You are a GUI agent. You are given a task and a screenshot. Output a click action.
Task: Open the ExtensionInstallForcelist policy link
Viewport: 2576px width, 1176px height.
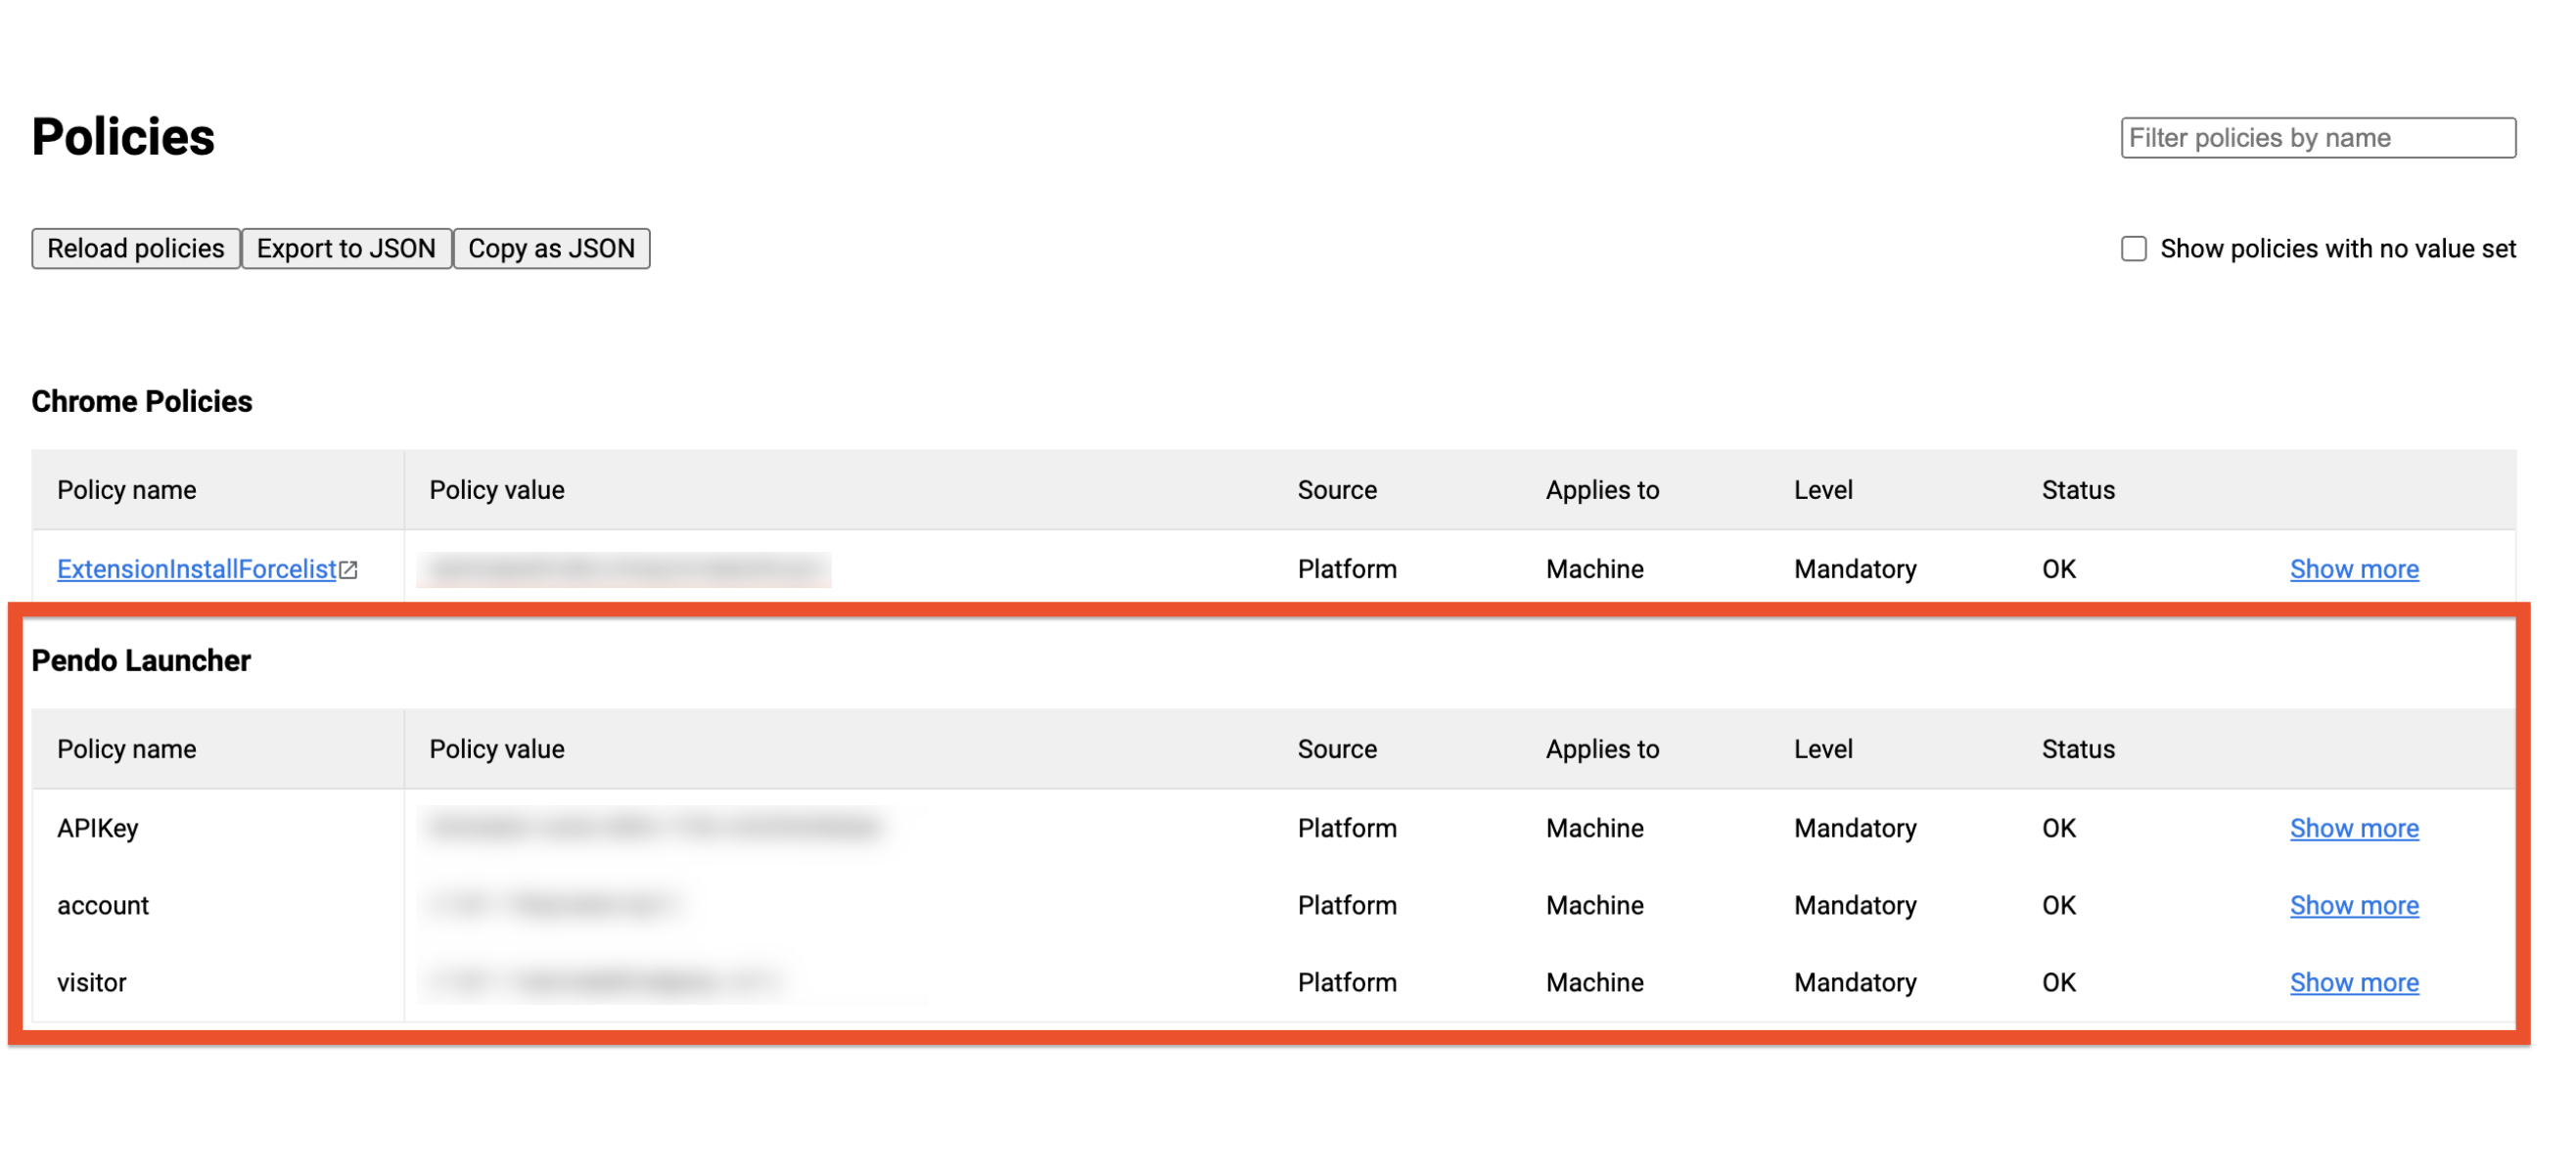pyautogui.click(x=196, y=568)
